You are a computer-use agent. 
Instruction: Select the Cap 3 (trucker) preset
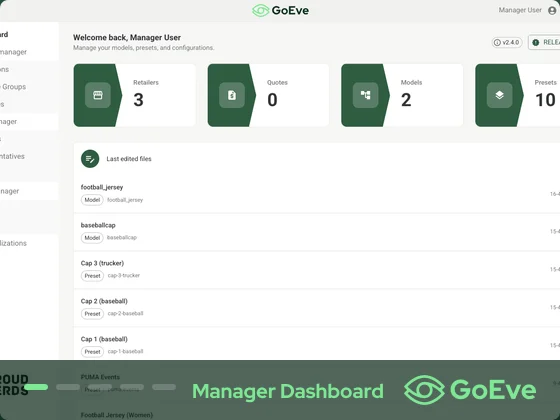(x=317, y=270)
